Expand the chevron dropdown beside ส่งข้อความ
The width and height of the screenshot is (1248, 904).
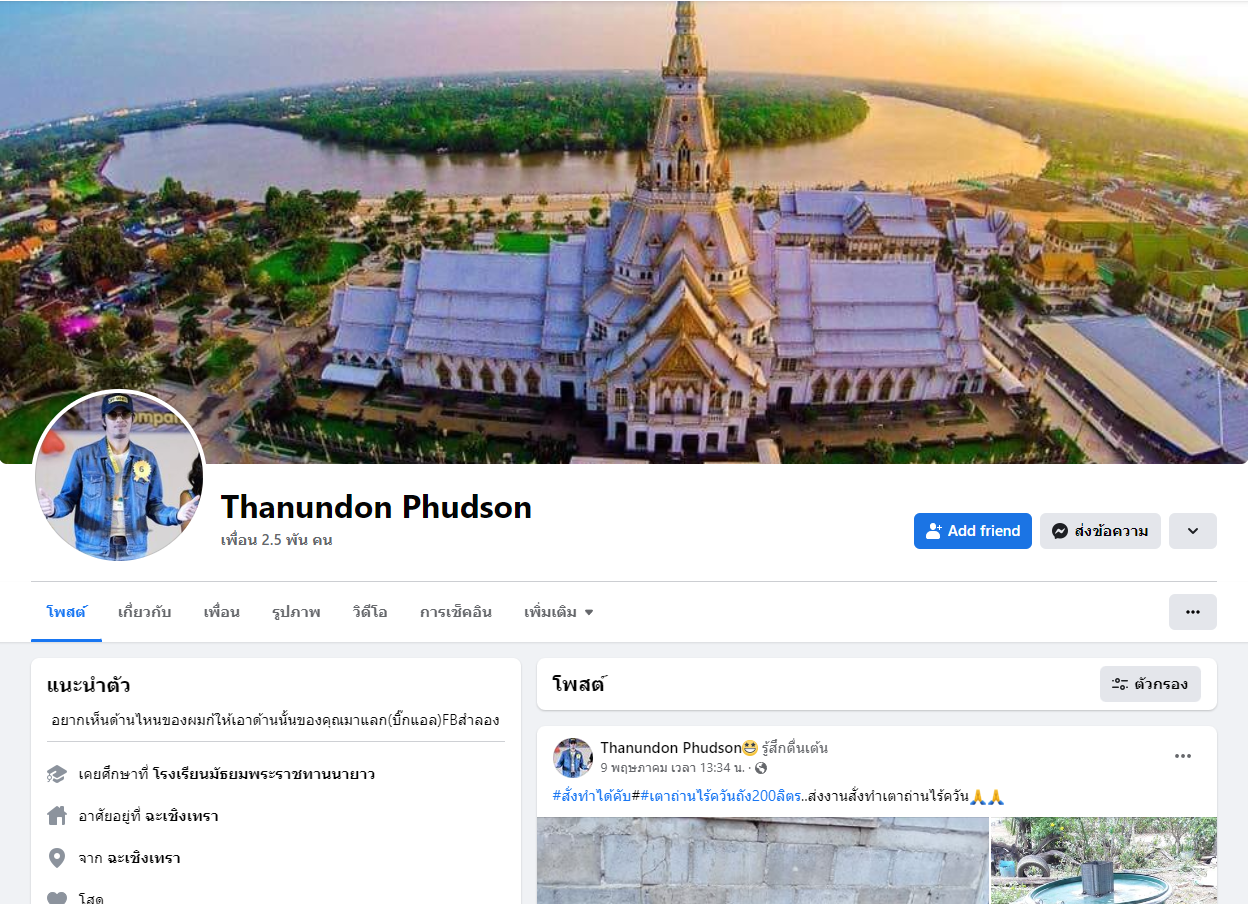click(1192, 531)
